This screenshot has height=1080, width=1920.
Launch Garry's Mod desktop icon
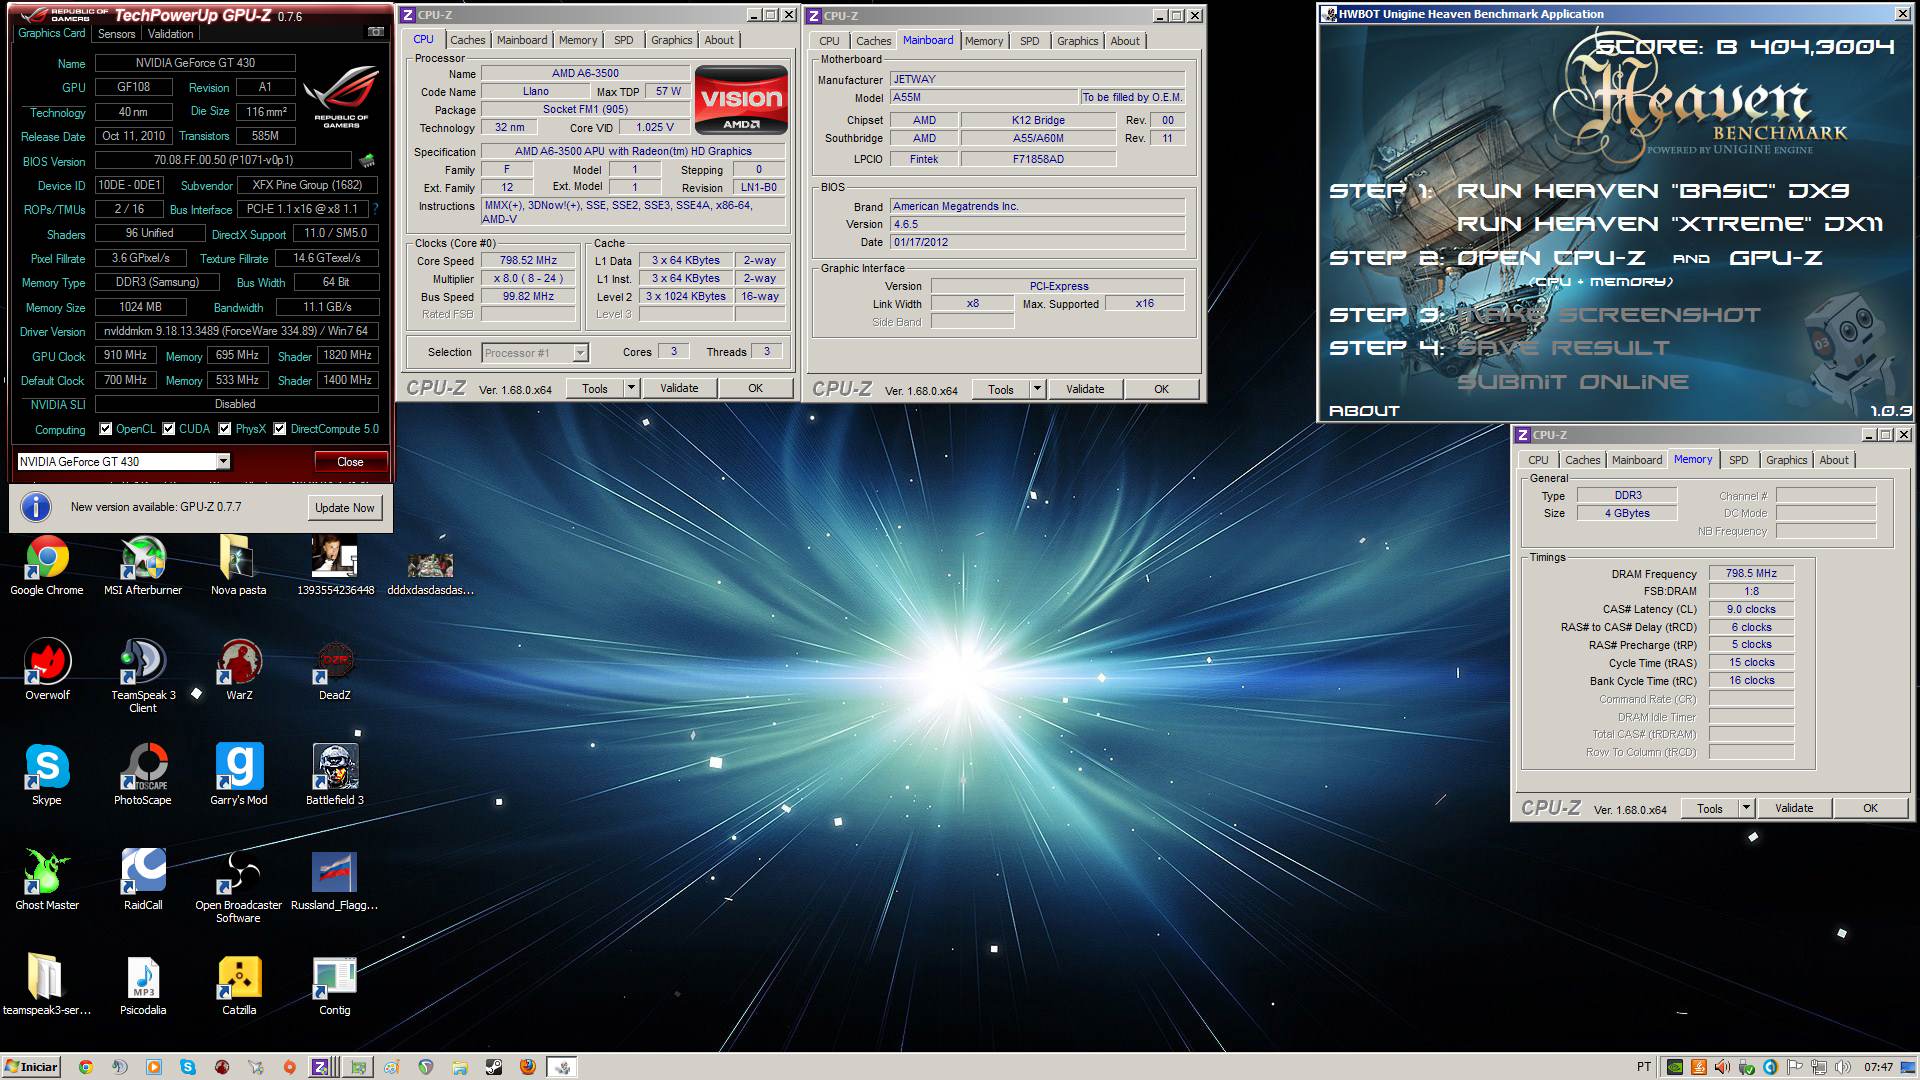[x=239, y=774]
